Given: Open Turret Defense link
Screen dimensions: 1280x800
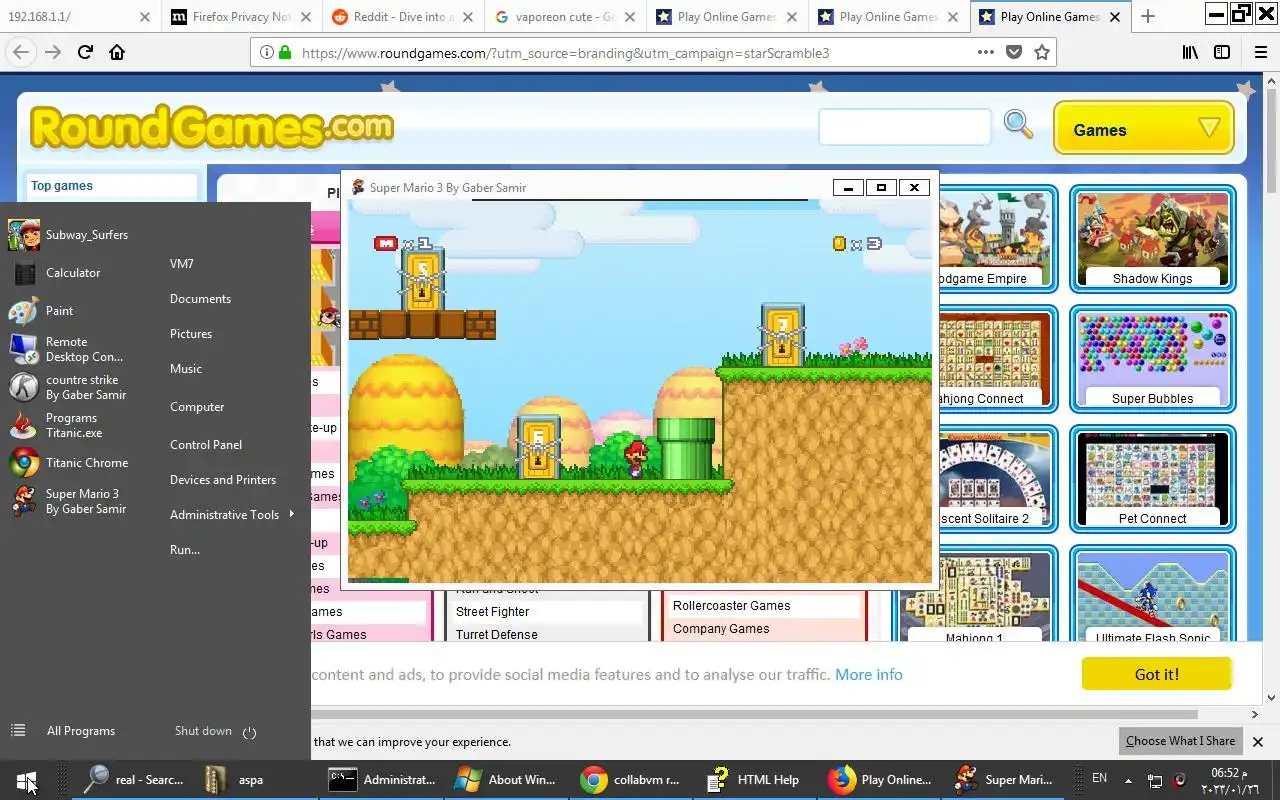Looking at the screenshot, I should click(497, 635).
